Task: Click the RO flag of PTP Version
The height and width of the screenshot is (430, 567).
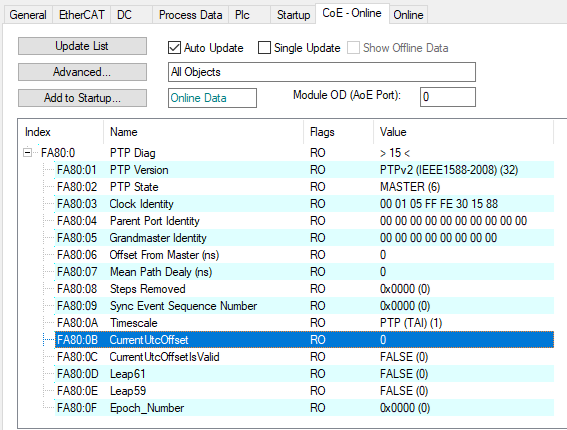Action: [x=317, y=170]
